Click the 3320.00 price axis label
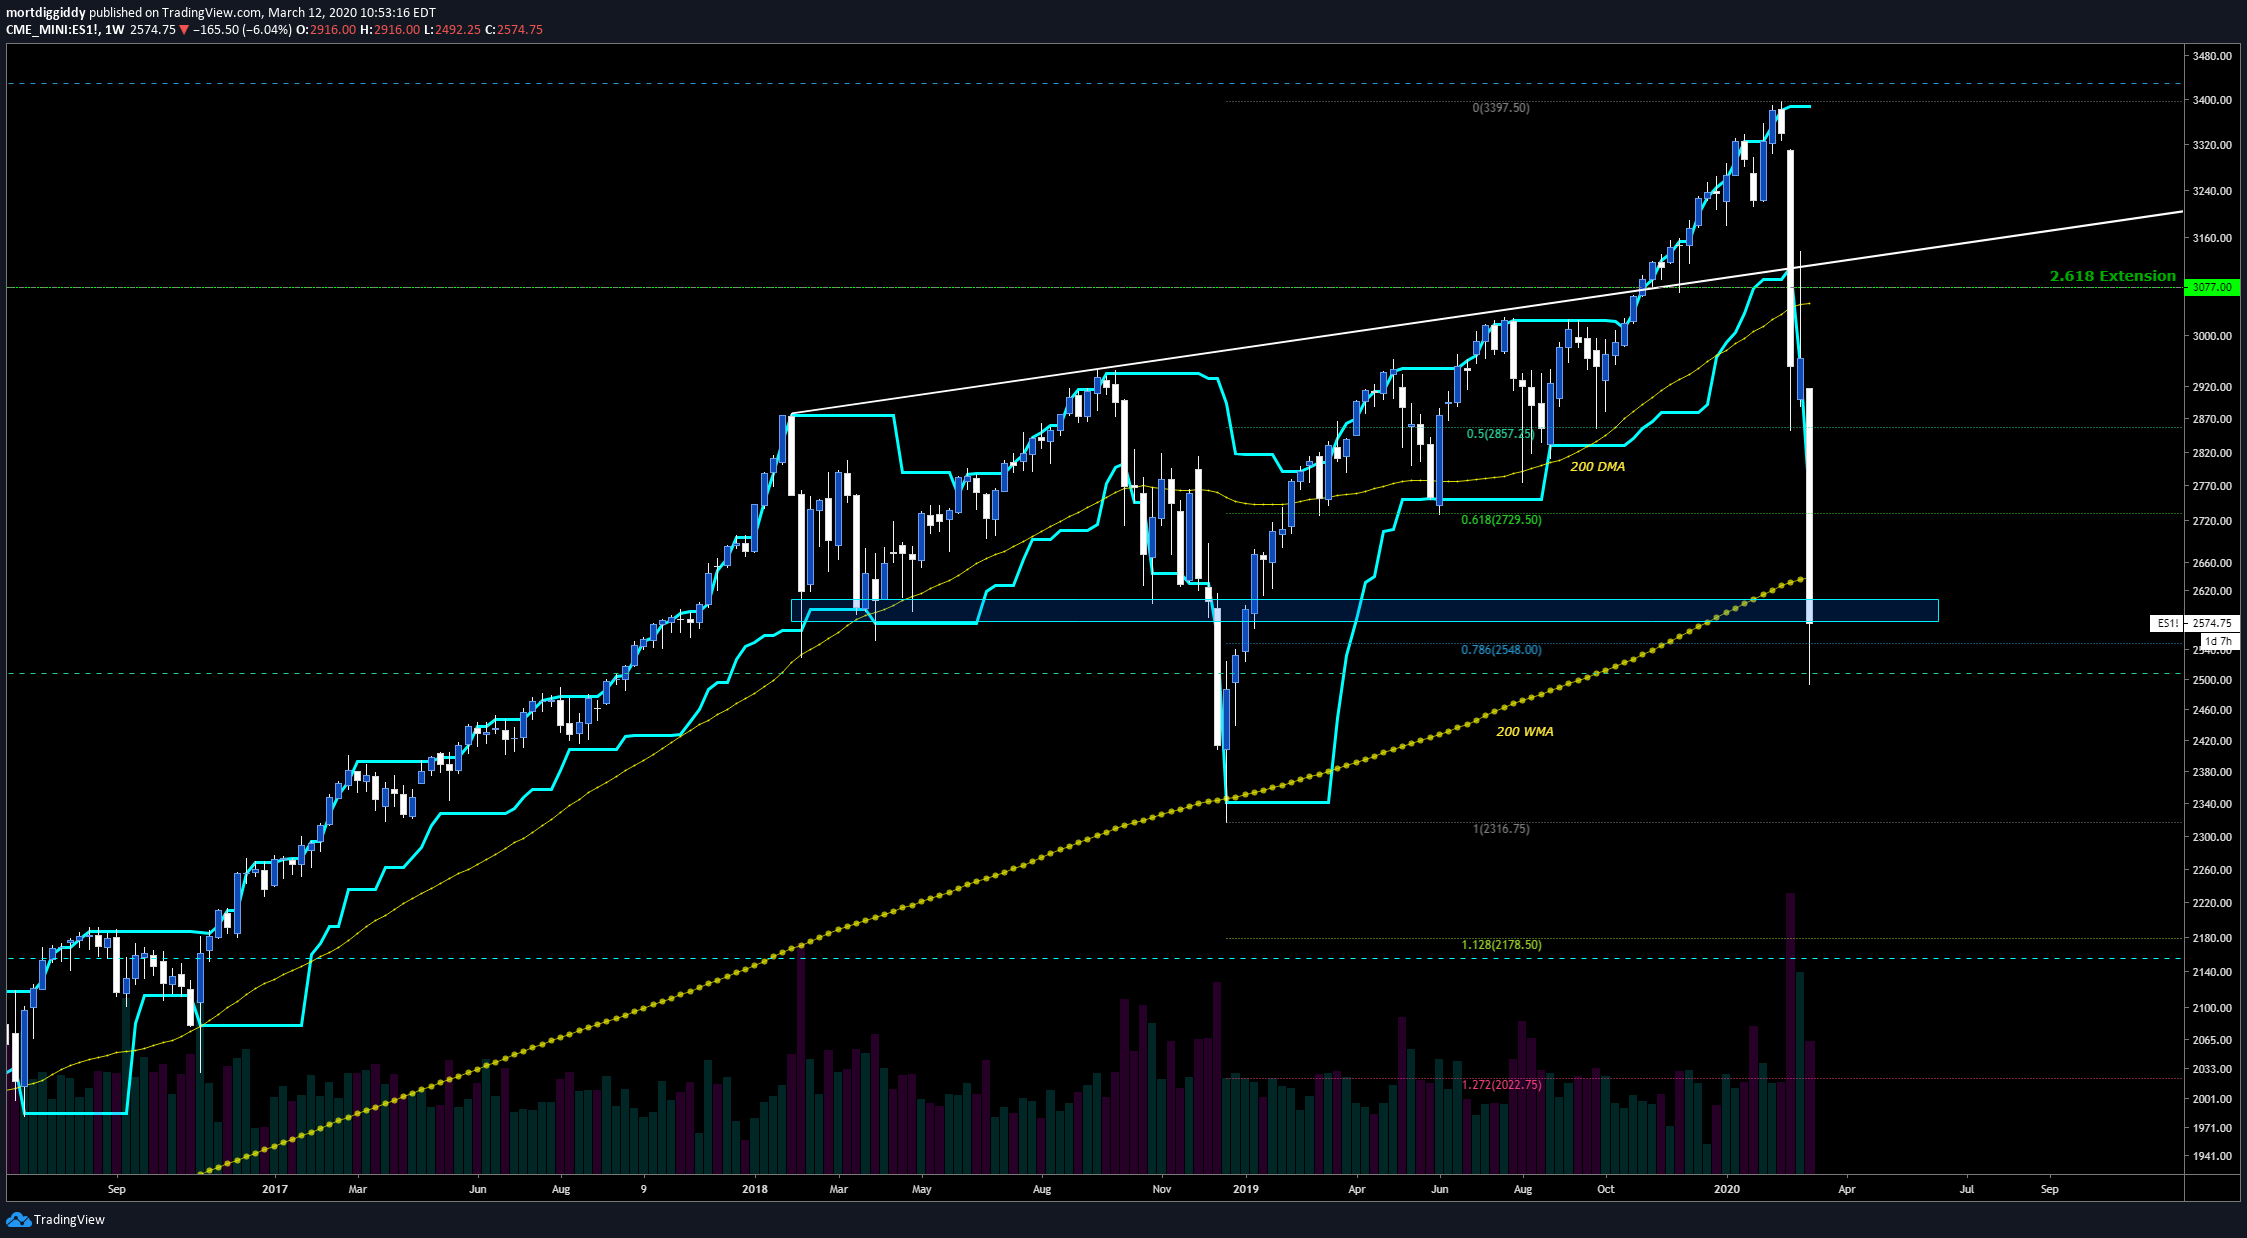Screen dimensions: 2247x1238 click(2212, 145)
